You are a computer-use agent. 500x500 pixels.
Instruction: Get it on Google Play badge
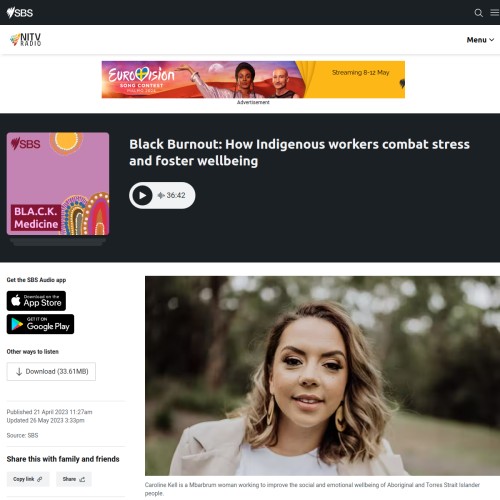[x=40, y=324]
